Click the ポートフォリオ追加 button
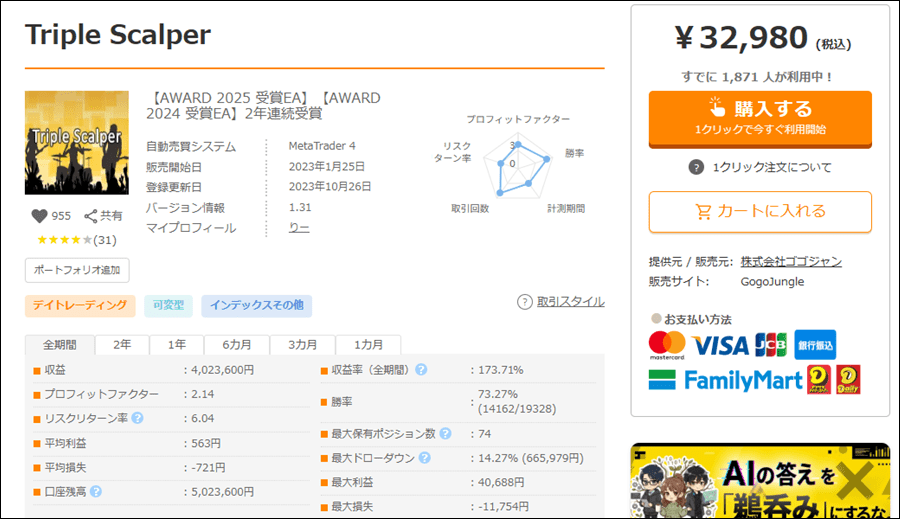 tap(77, 270)
